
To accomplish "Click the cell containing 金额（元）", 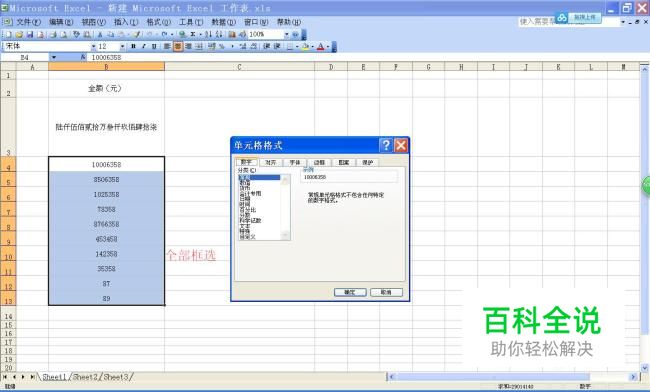I will [x=106, y=88].
